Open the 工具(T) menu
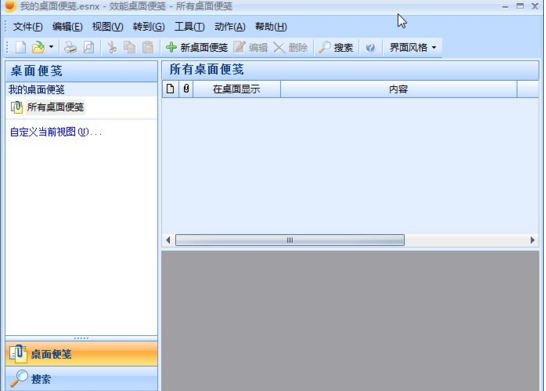 click(189, 27)
